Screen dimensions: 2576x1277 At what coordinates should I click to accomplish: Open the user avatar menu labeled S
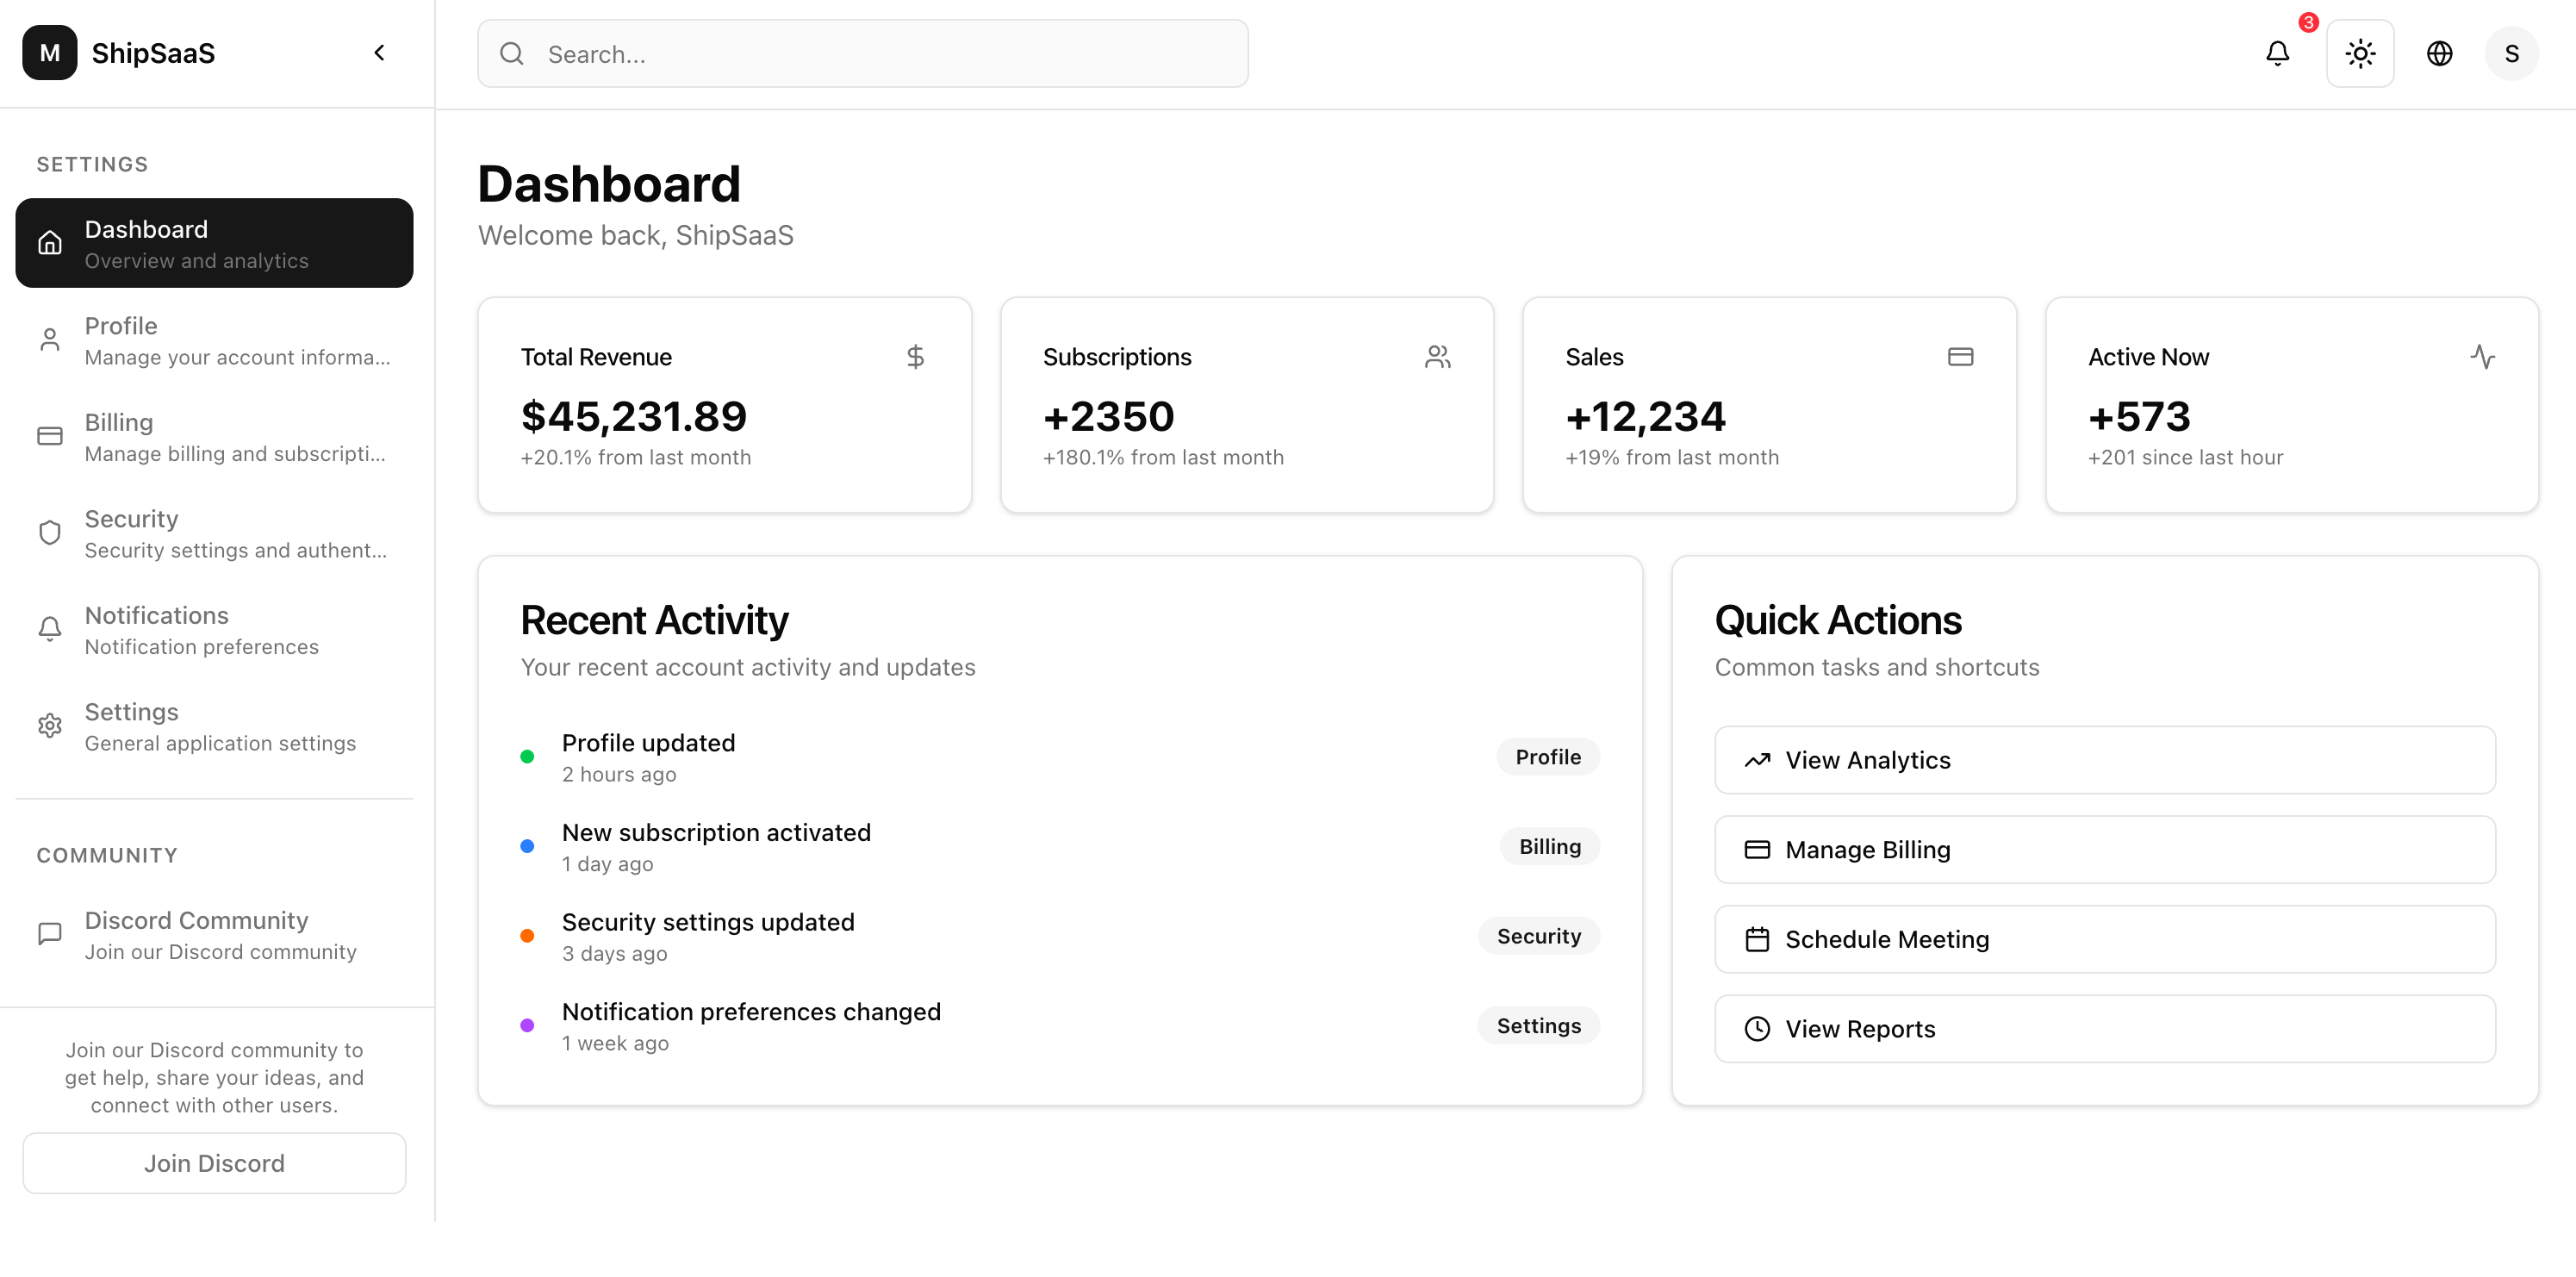point(2512,53)
